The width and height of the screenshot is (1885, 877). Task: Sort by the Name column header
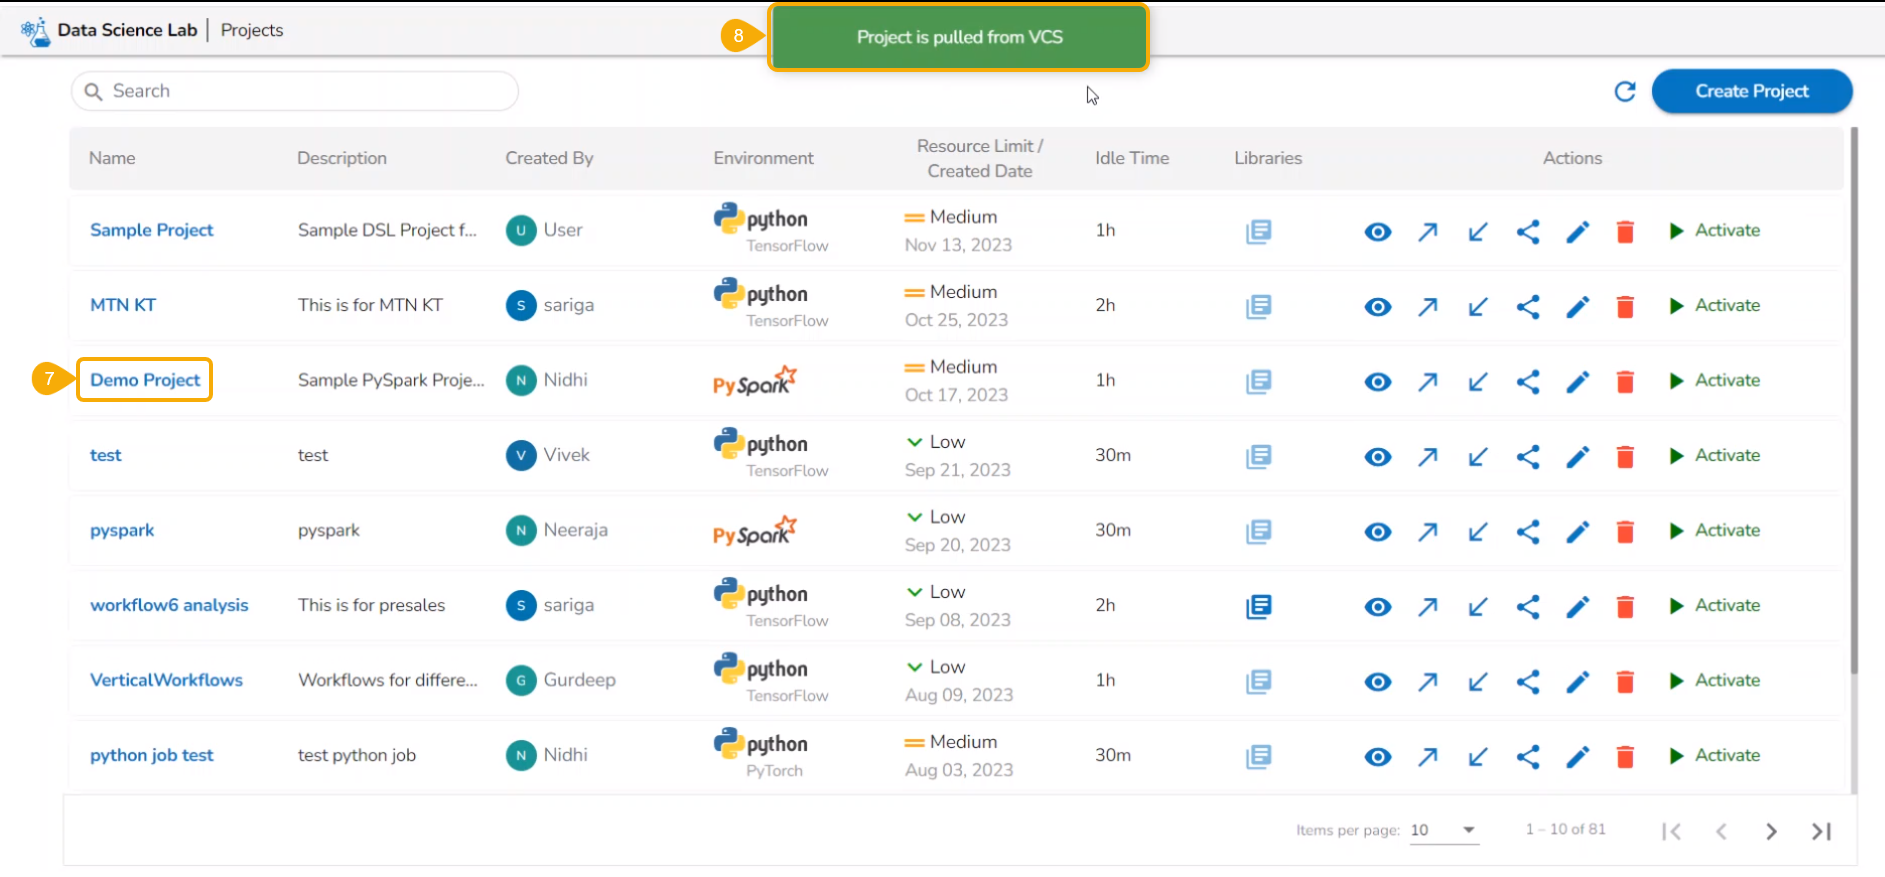(x=112, y=158)
